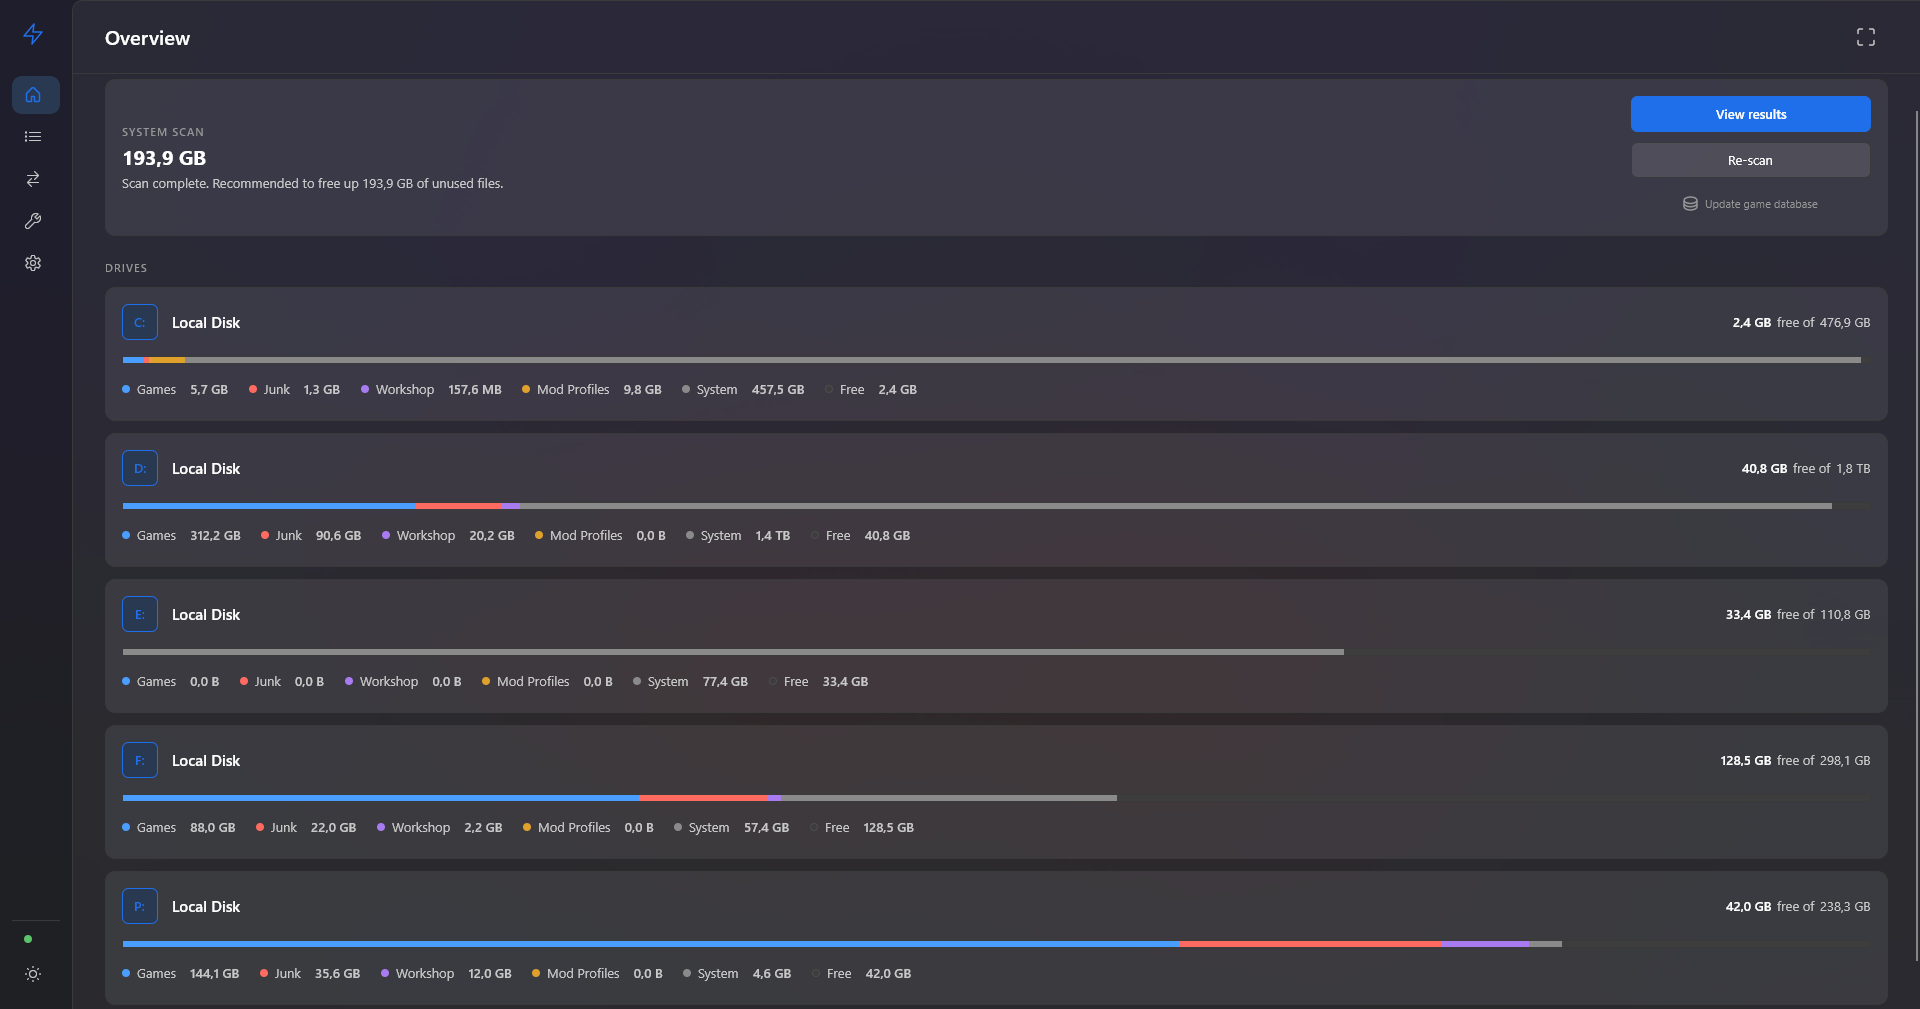Screen dimensions: 1920x1009
Task: Click the View results button
Action: pyautogui.click(x=1750, y=114)
